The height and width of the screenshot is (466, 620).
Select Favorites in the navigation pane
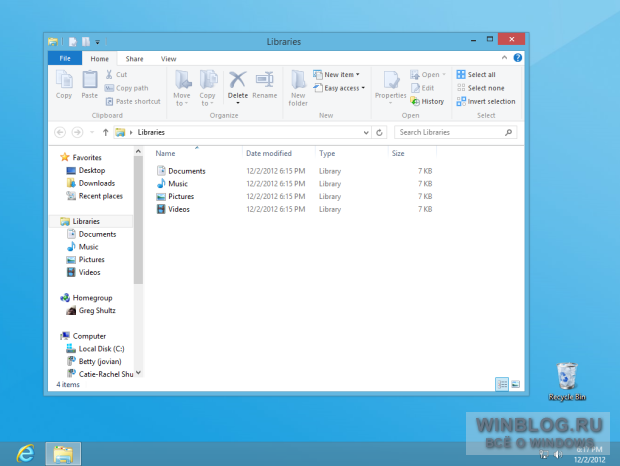point(81,157)
